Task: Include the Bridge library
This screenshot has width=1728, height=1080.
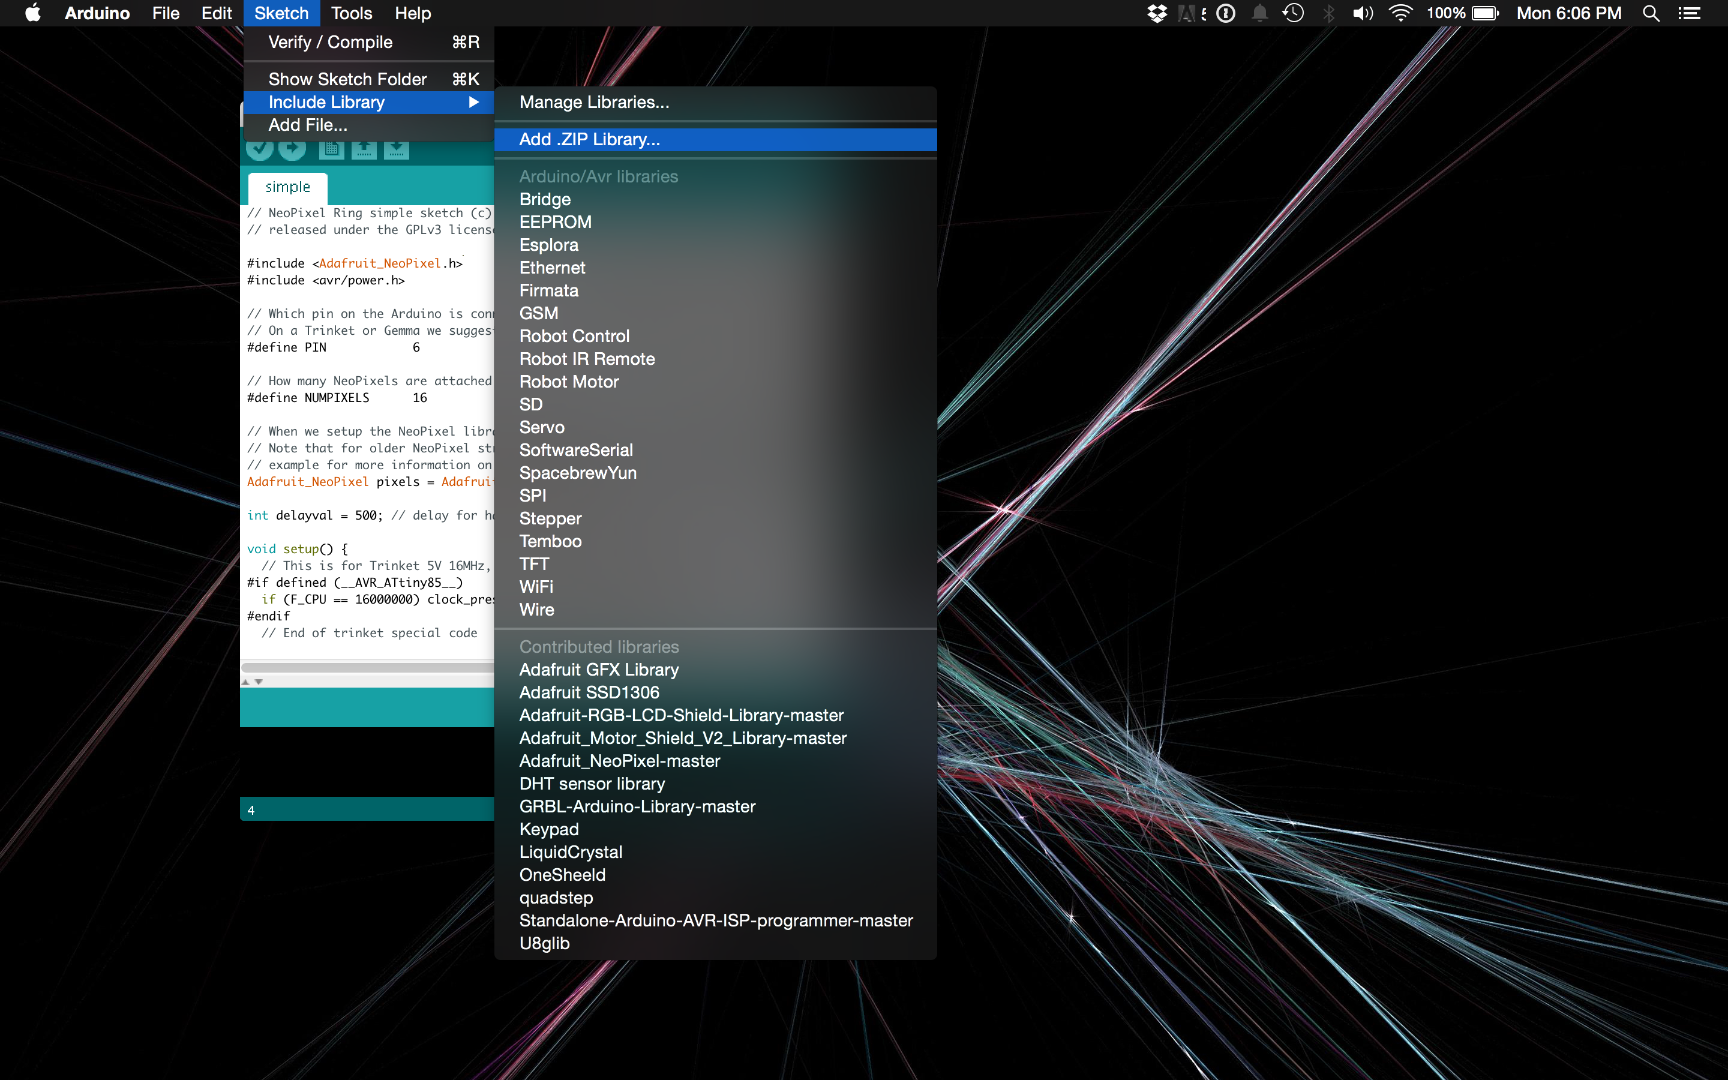Action: coord(715,199)
